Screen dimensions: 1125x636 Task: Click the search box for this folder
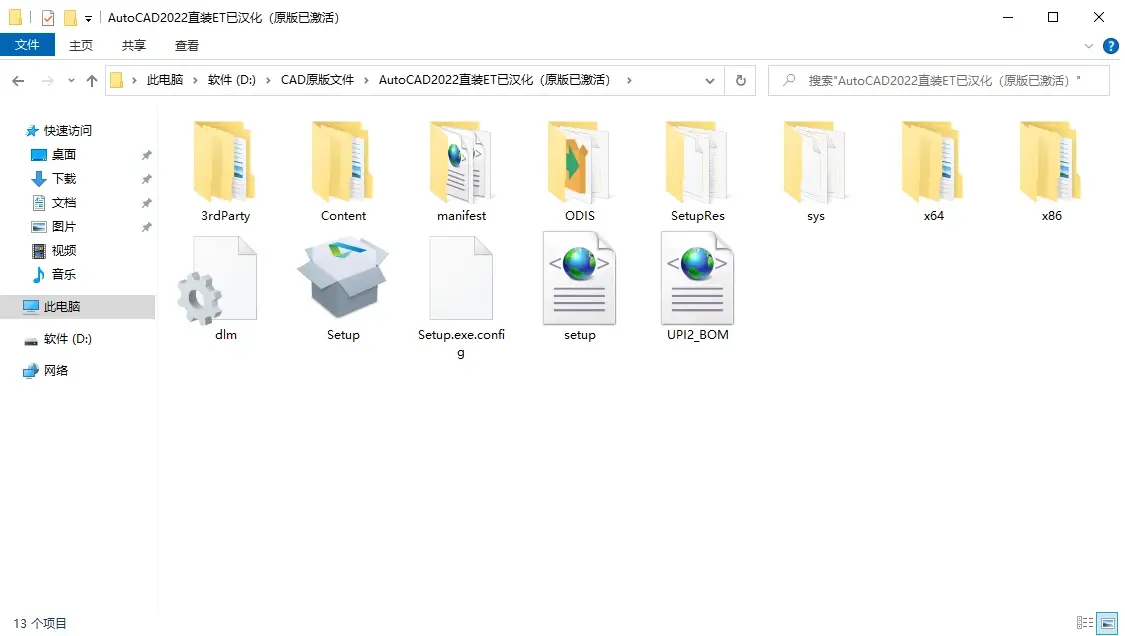click(938, 80)
